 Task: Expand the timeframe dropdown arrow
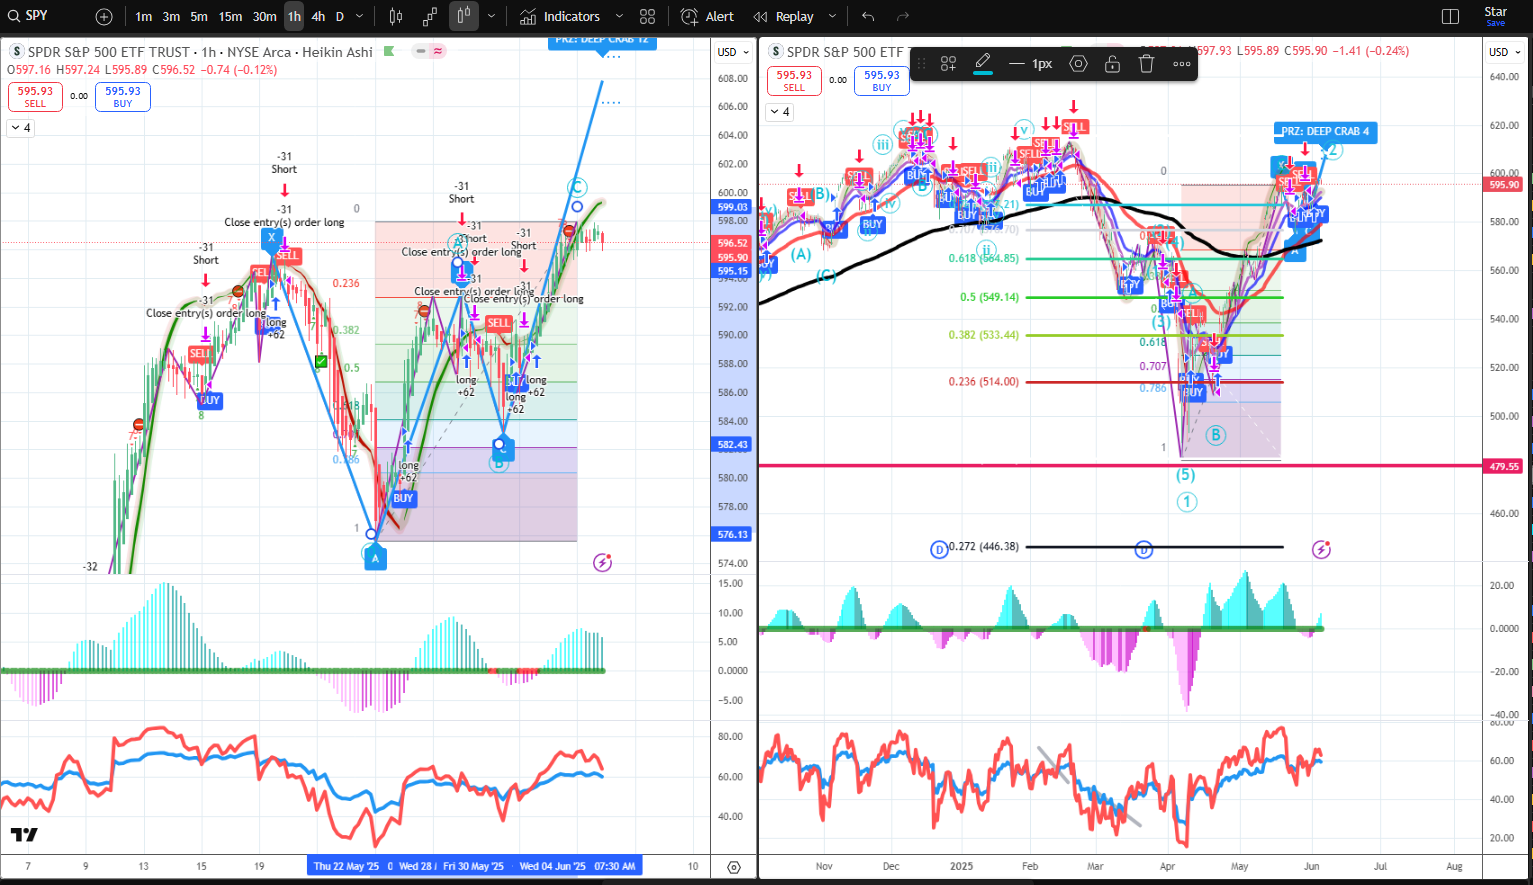click(360, 17)
